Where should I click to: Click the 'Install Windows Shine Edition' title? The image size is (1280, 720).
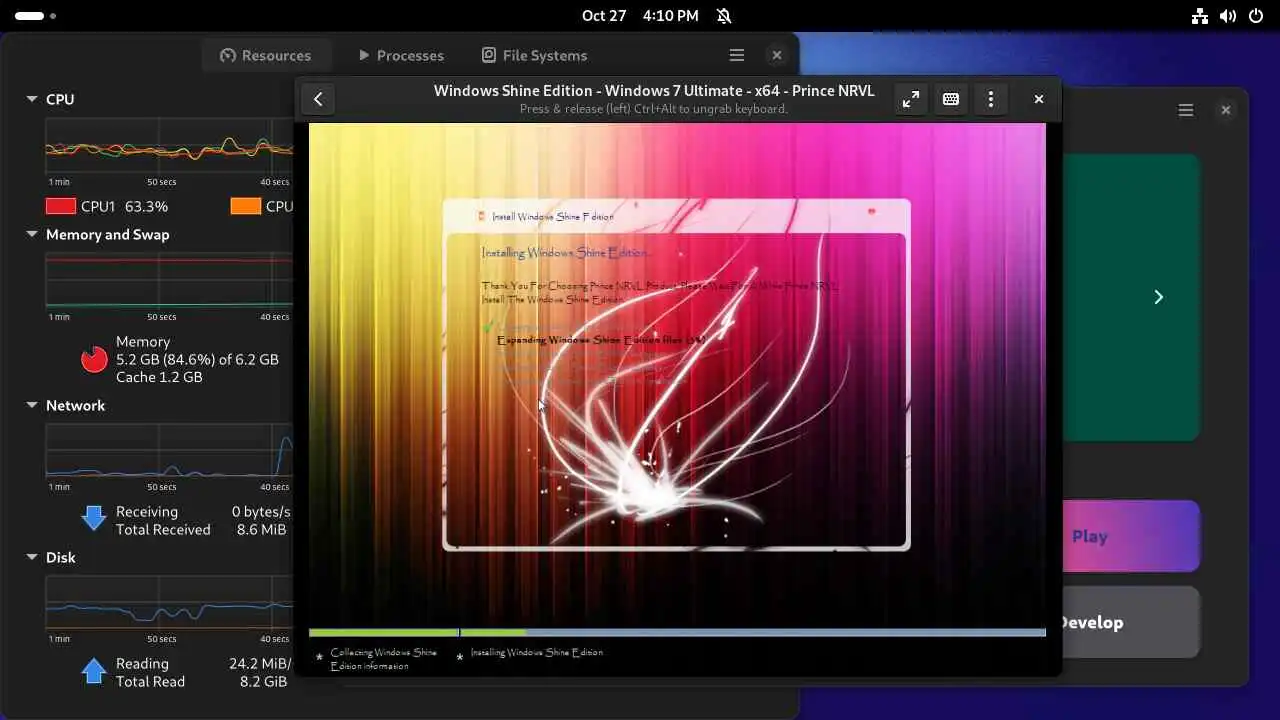point(553,216)
